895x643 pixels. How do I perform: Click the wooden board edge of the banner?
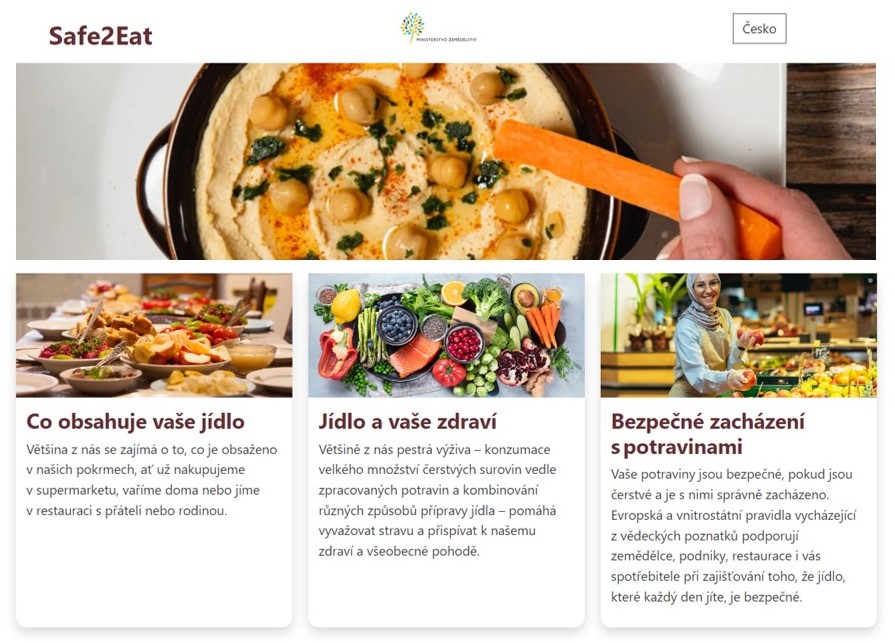point(831,161)
